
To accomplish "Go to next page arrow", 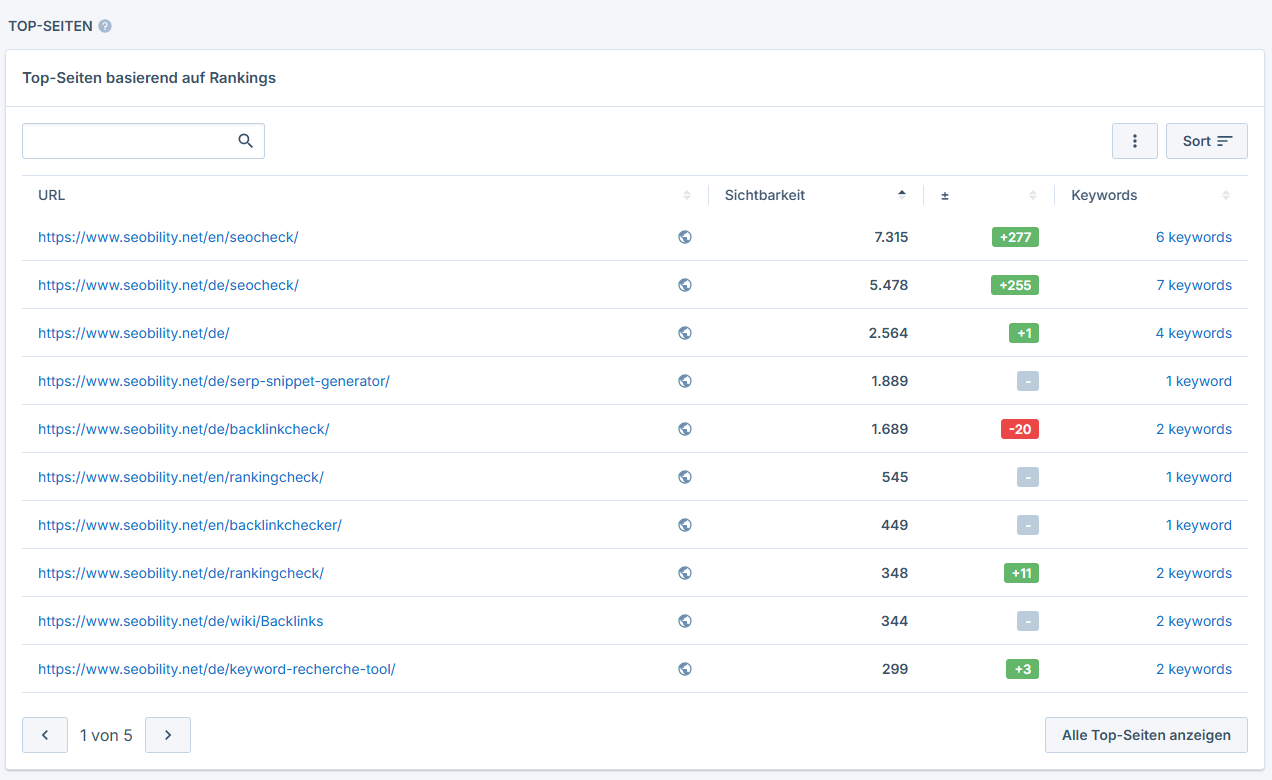I will click(168, 735).
